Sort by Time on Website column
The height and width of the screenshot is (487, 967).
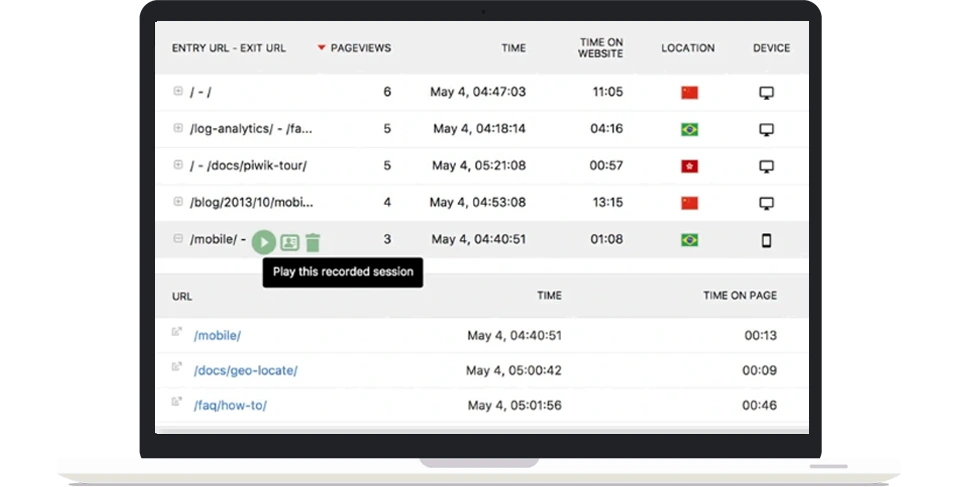(600, 48)
